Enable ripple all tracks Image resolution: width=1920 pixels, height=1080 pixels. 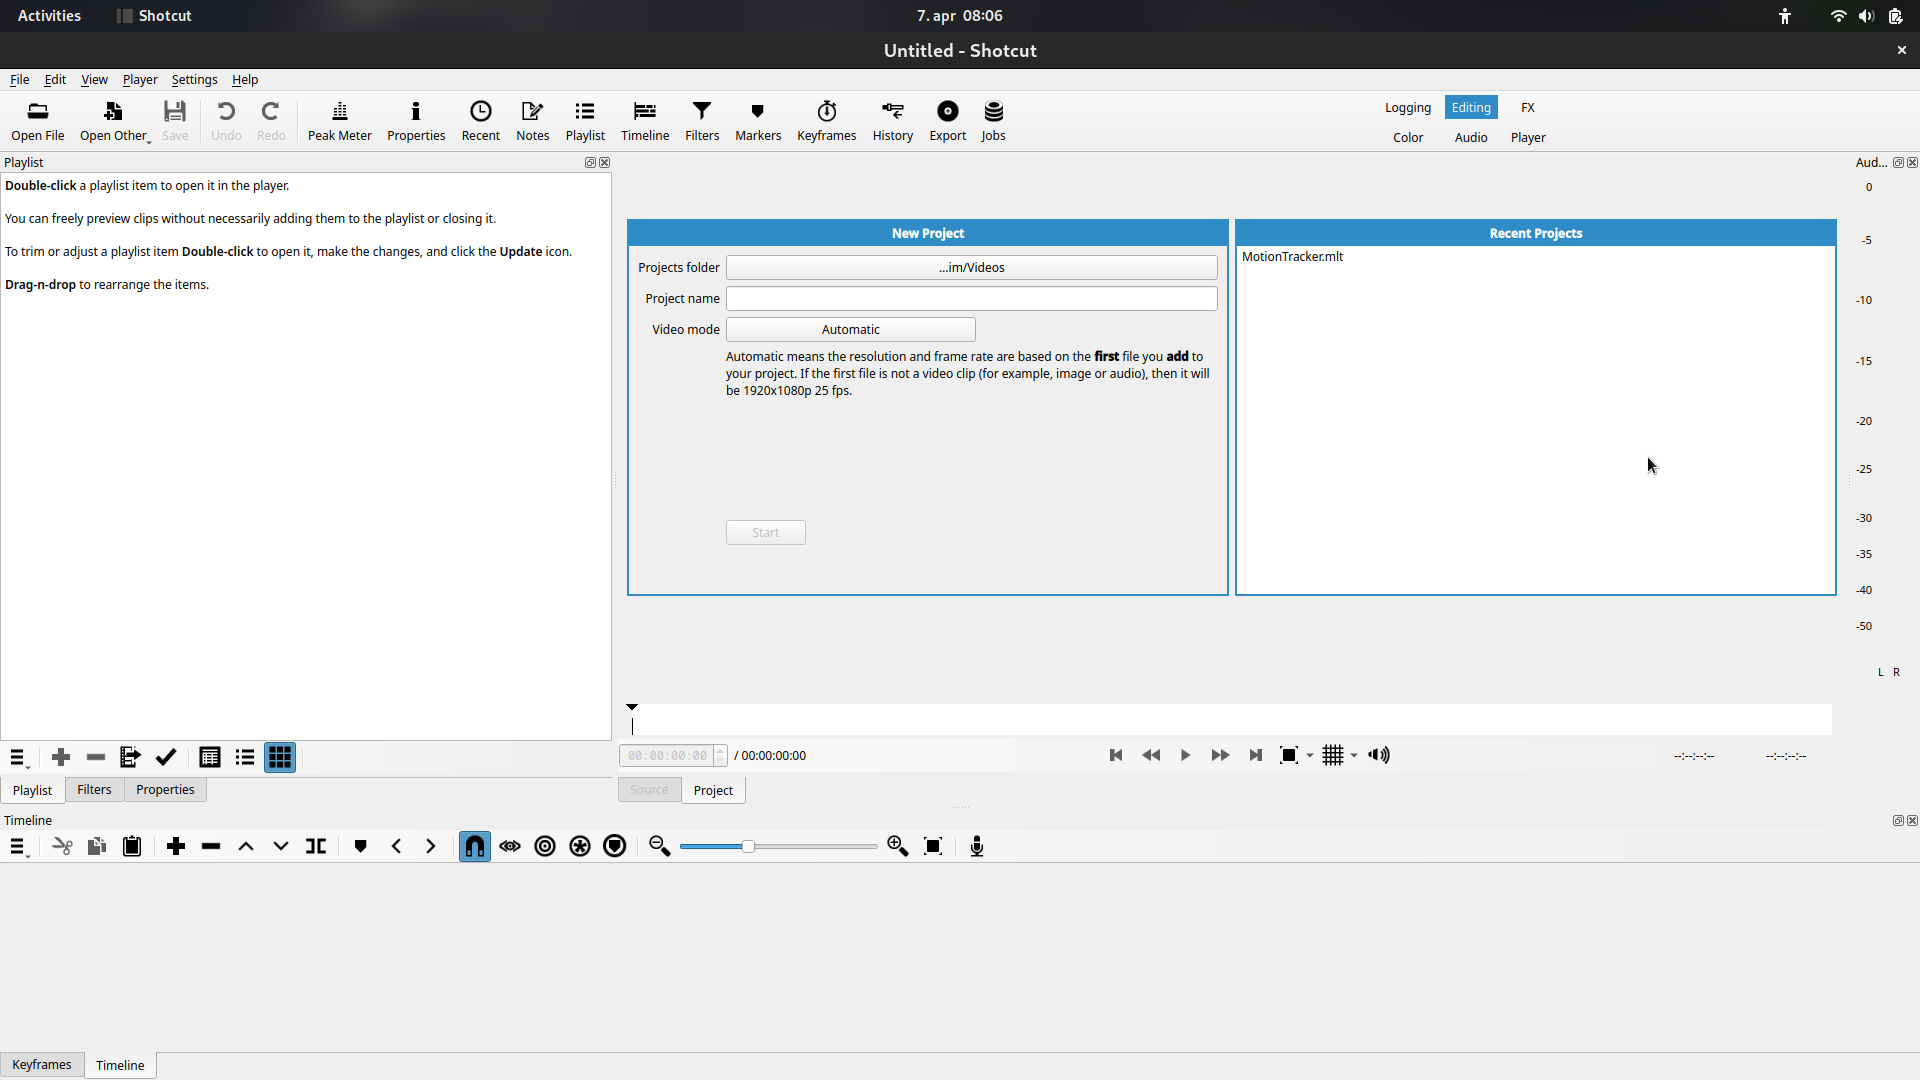579,845
